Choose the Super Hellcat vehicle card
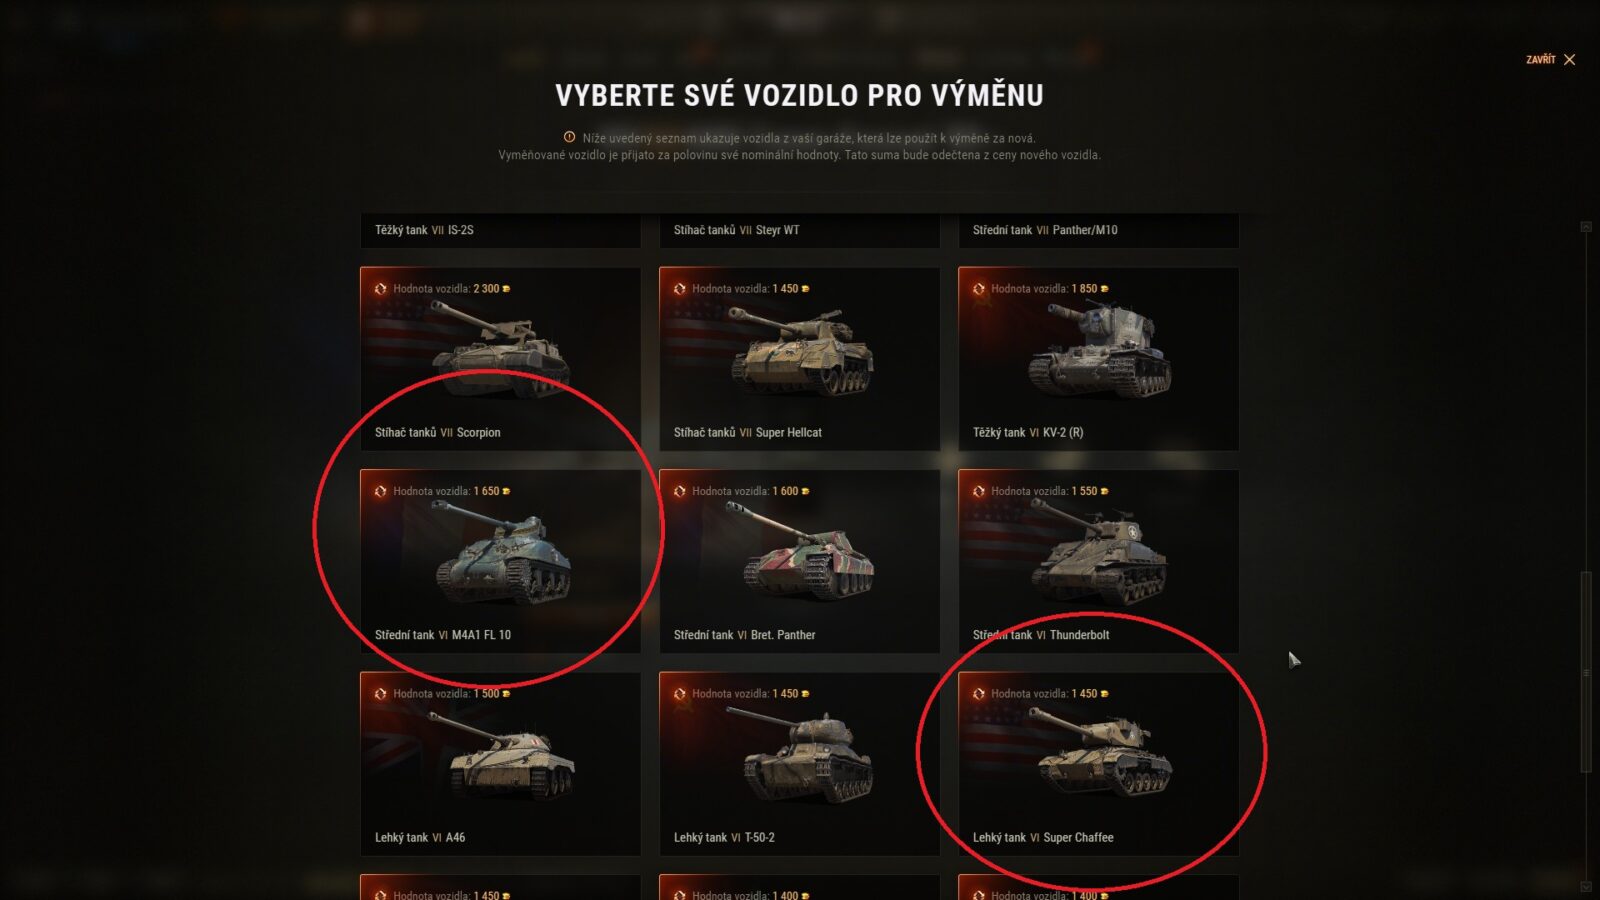Image resolution: width=1600 pixels, height=900 pixels. [x=799, y=358]
